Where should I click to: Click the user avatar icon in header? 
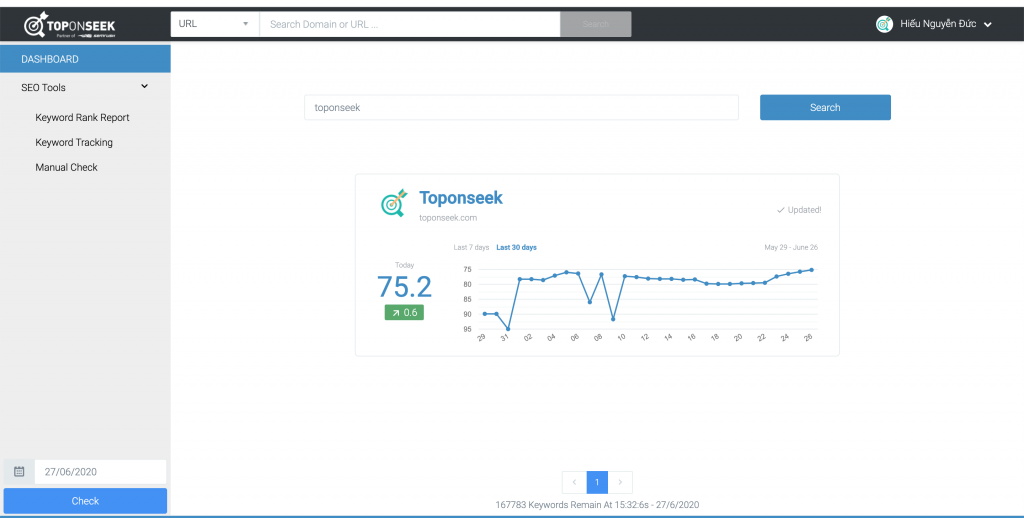point(884,24)
